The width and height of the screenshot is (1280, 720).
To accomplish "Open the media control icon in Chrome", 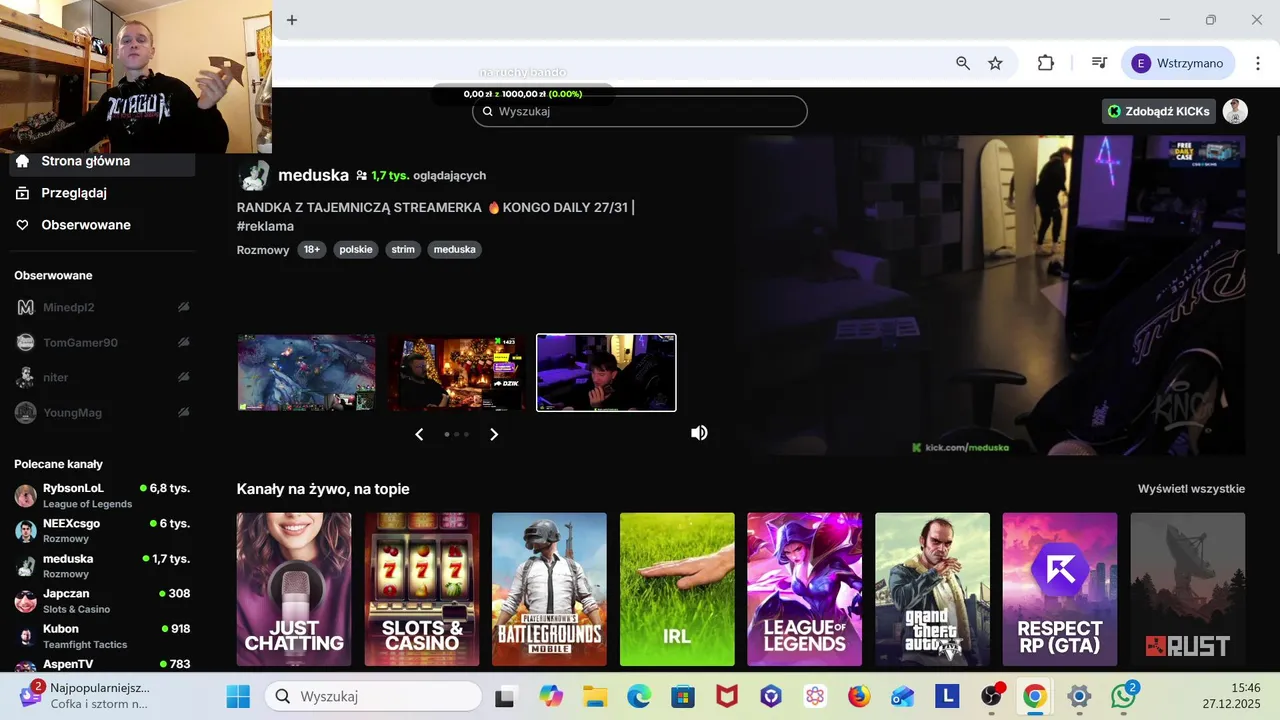I will pyautogui.click(x=1099, y=63).
